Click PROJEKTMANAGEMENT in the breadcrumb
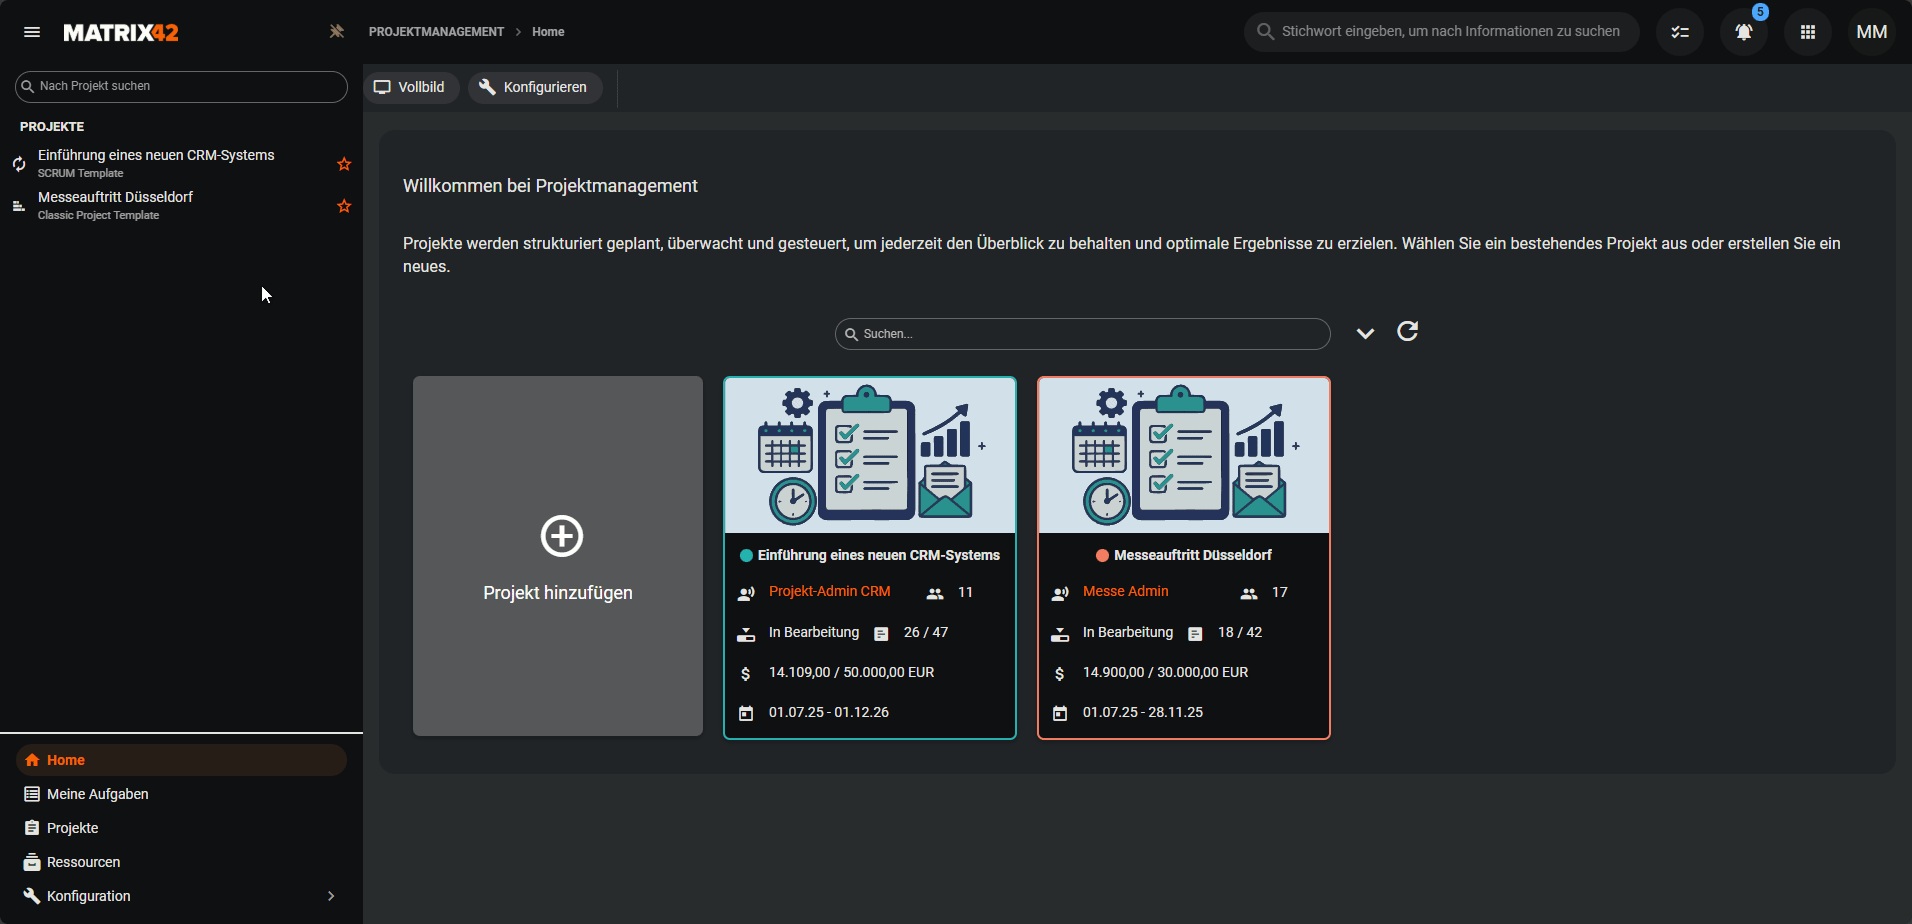The width and height of the screenshot is (1912, 924). point(436,32)
